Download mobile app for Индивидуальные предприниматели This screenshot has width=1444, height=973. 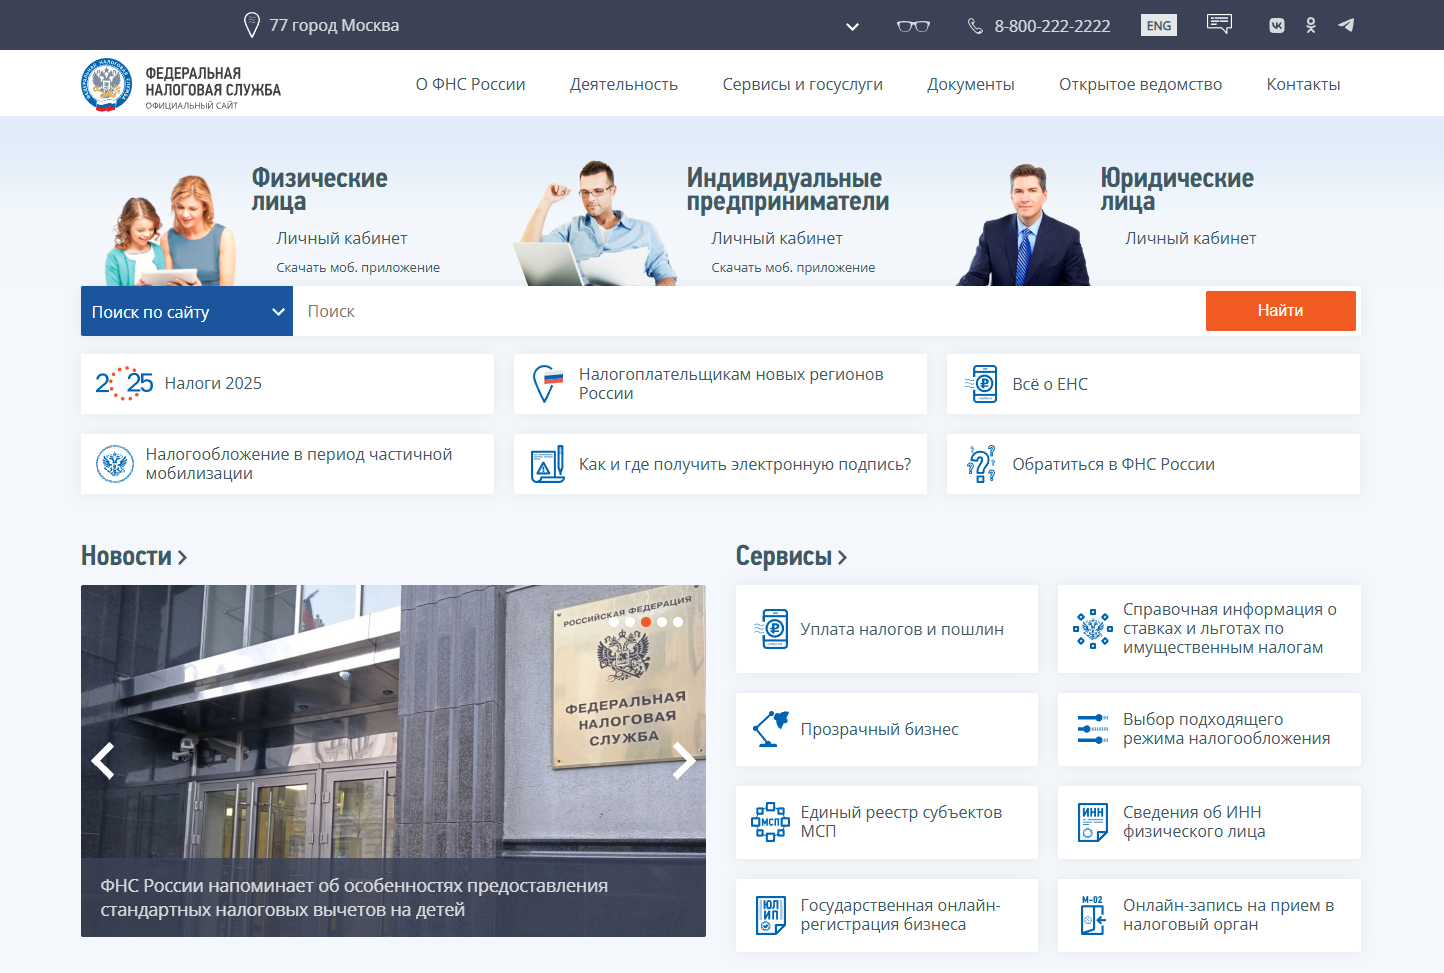pyautogui.click(x=793, y=267)
